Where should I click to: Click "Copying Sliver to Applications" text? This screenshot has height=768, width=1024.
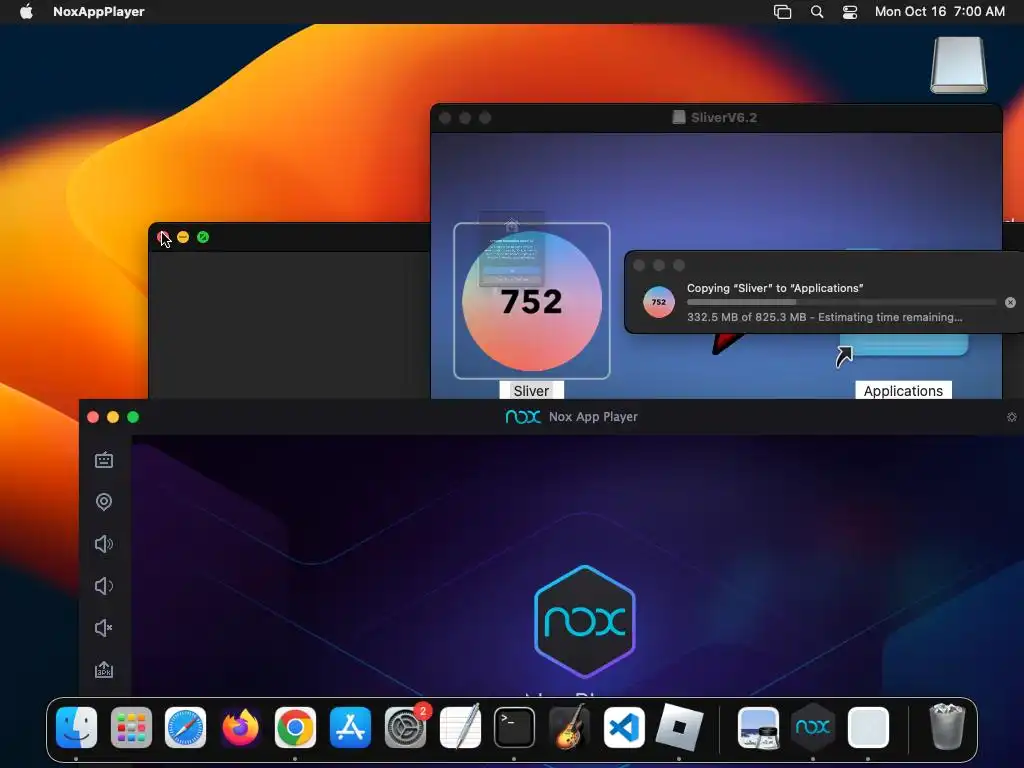pyautogui.click(x=775, y=288)
